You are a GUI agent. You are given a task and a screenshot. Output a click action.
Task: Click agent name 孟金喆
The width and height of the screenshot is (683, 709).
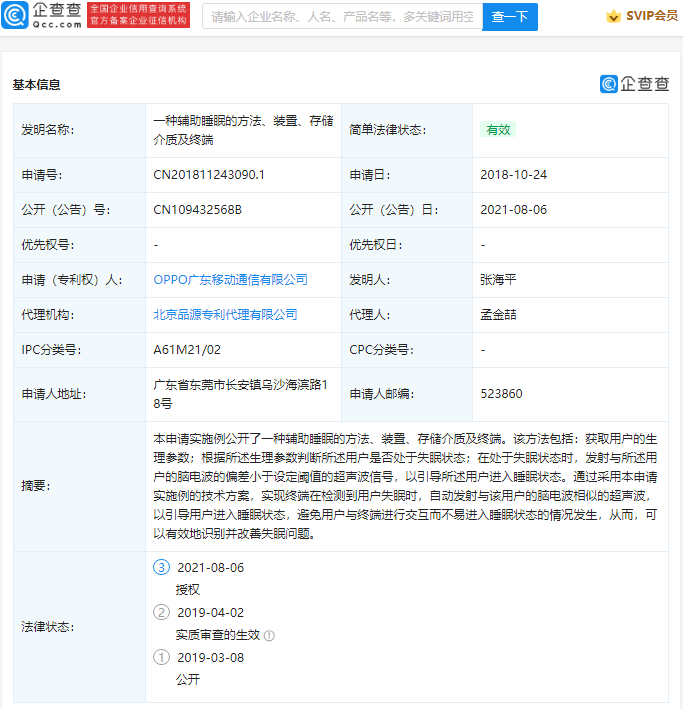pyautogui.click(x=498, y=315)
